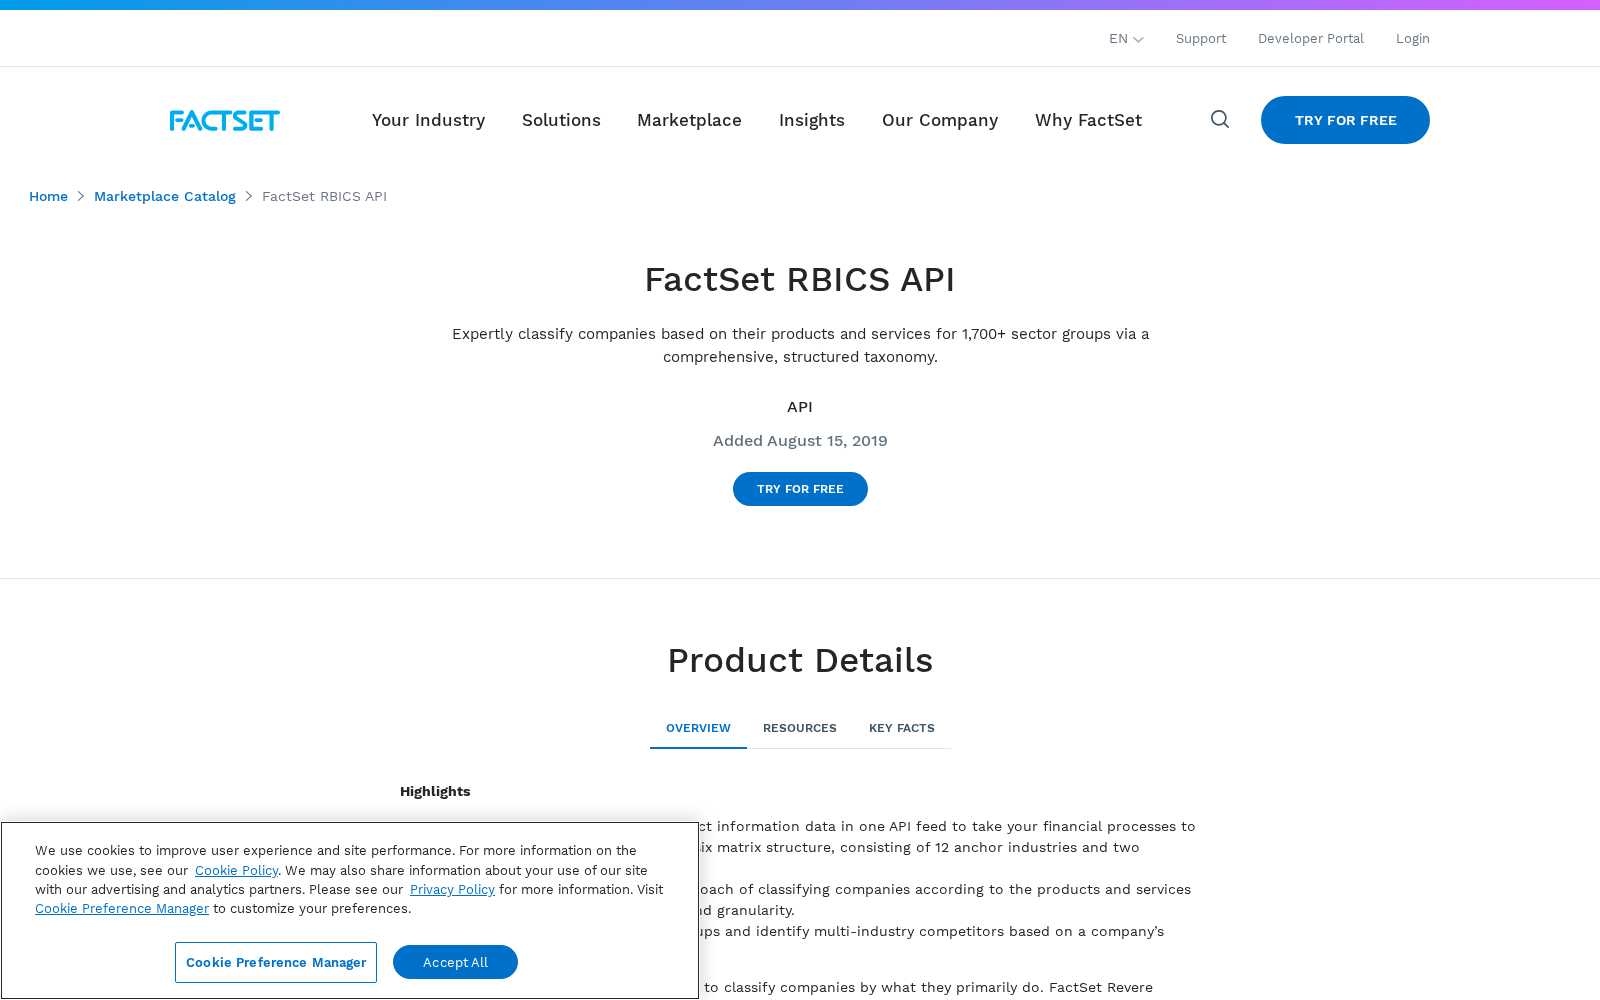This screenshot has width=1600, height=1000.
Task: Go to Developer Portal
Action: coord(1311,38)
